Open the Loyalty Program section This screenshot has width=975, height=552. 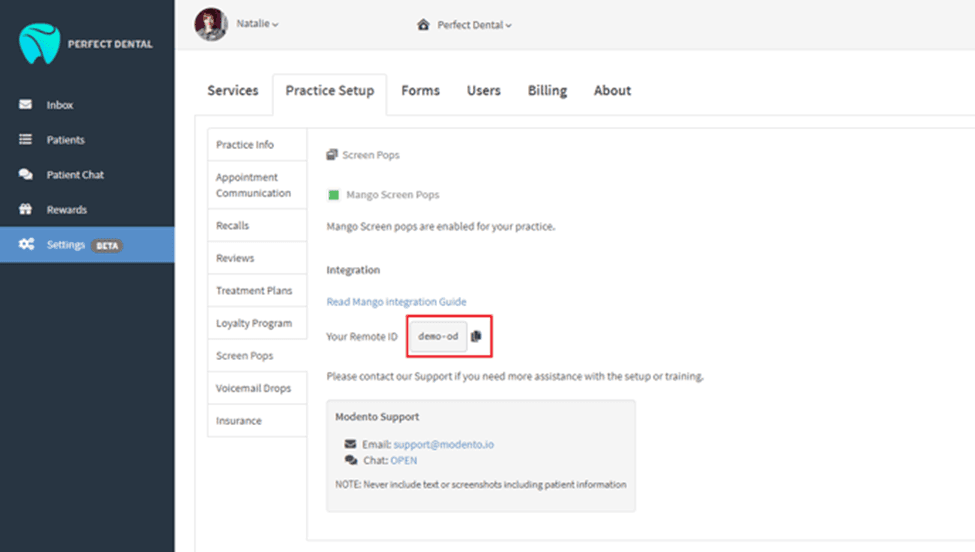(257, 323)
